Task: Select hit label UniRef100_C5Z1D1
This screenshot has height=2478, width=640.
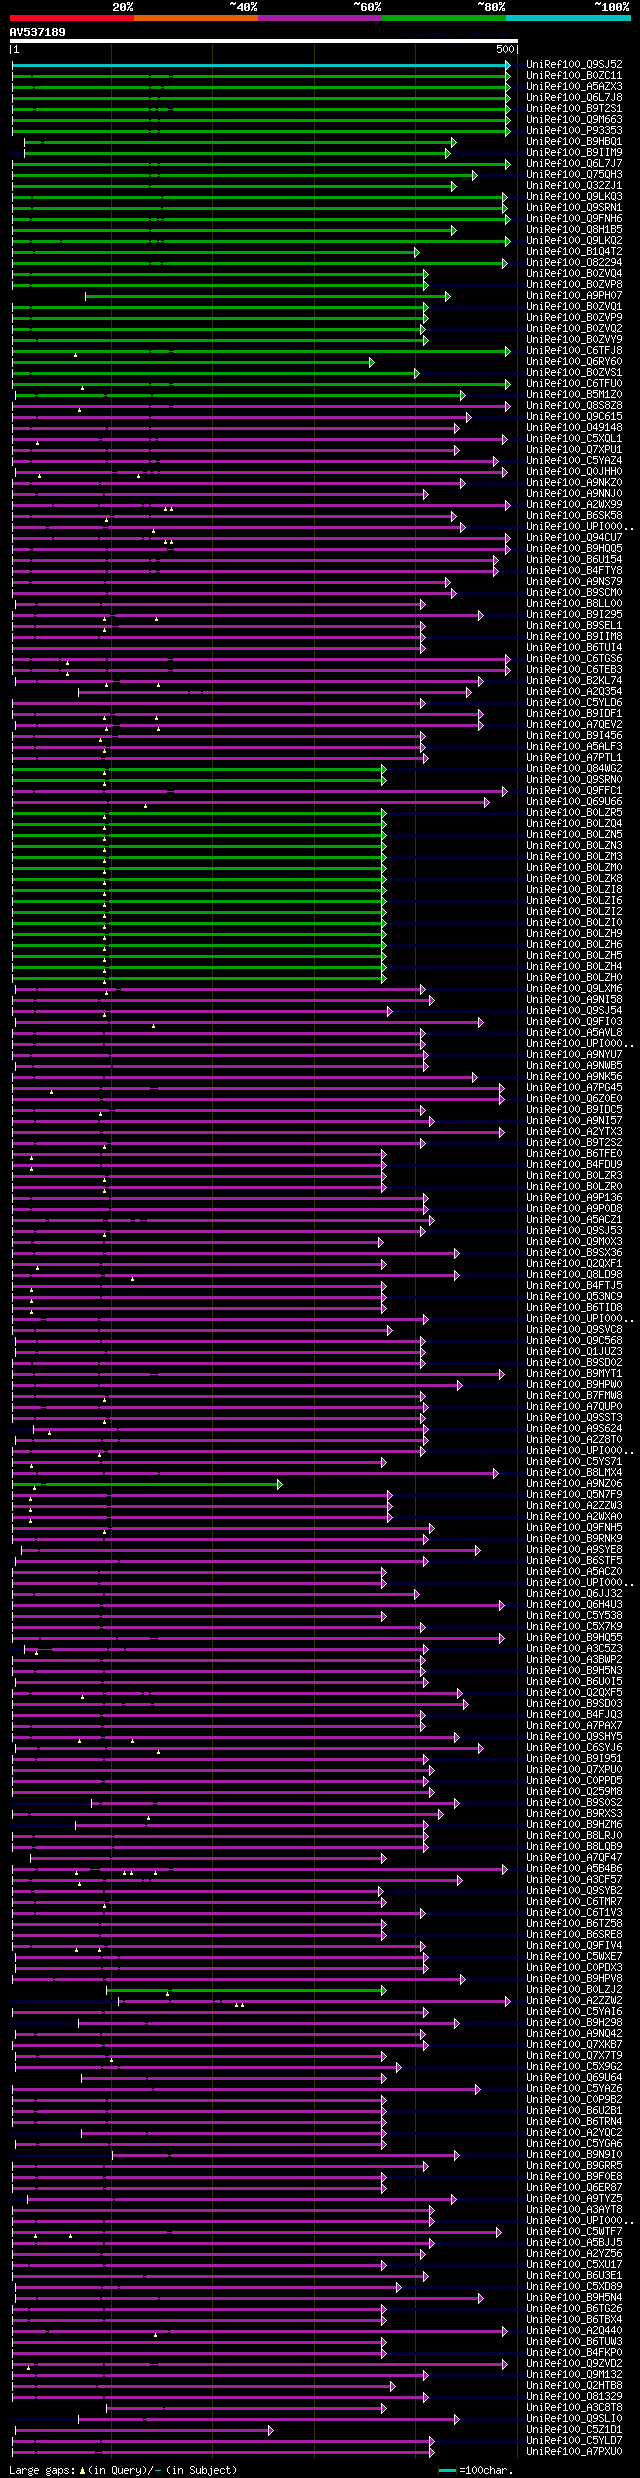Action: click(x=574, y=2430)
